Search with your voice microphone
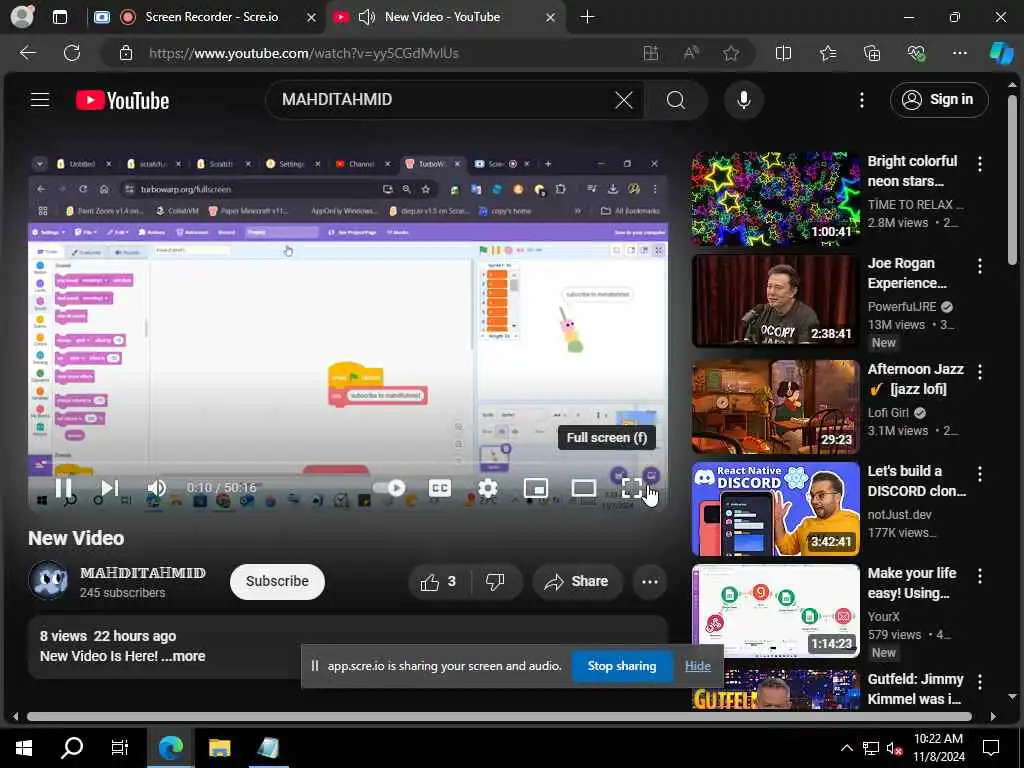 (x=743, y=100)
